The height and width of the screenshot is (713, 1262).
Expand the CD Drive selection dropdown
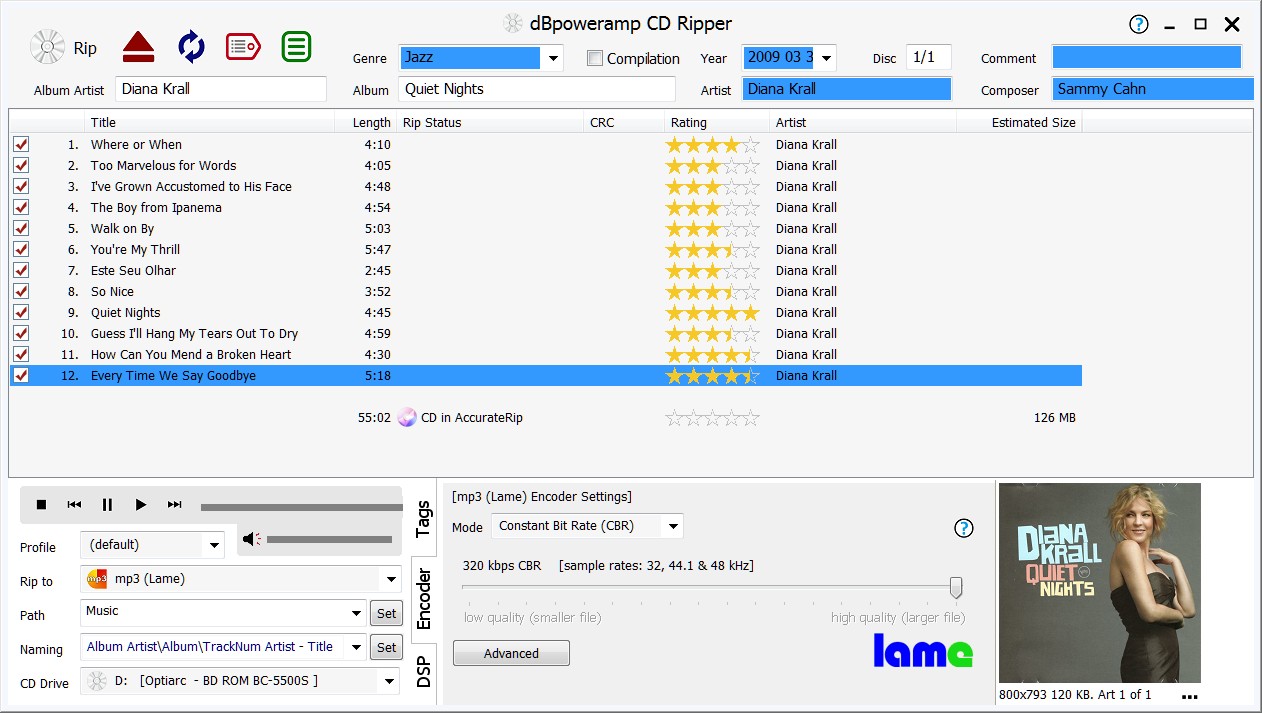point(390,682)
